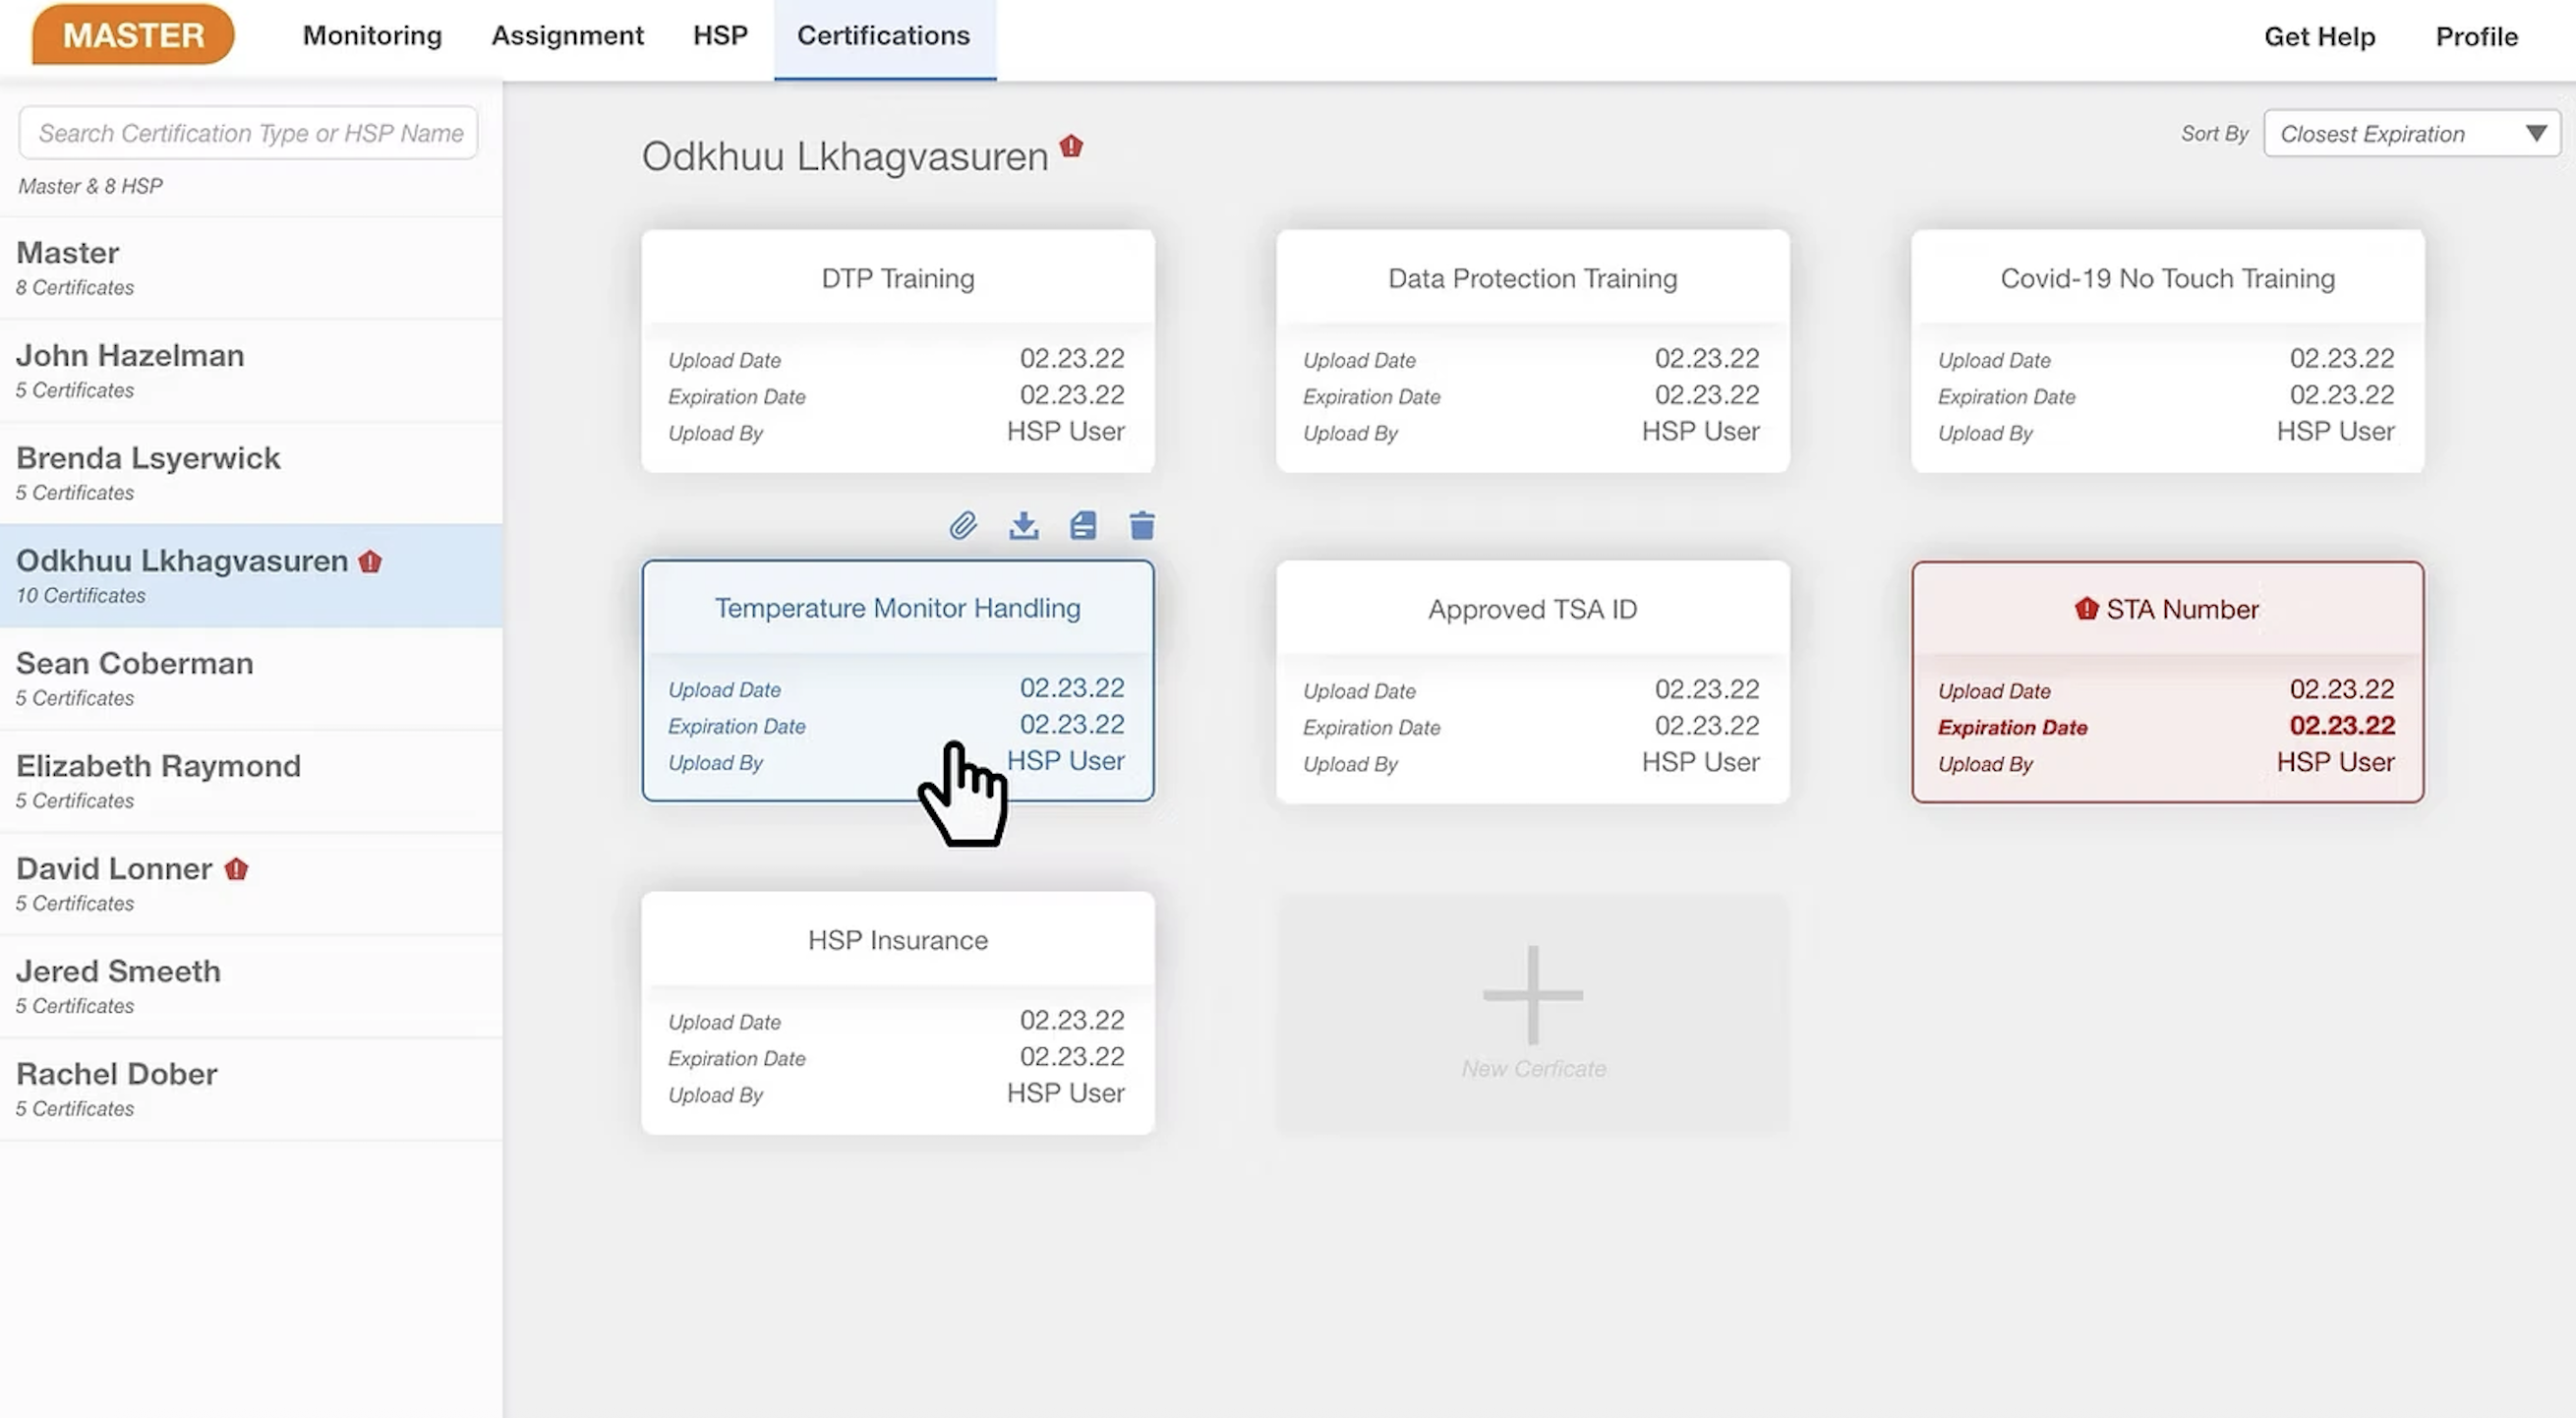
Task: Open the Assignment tab
Action: [567, 36]
